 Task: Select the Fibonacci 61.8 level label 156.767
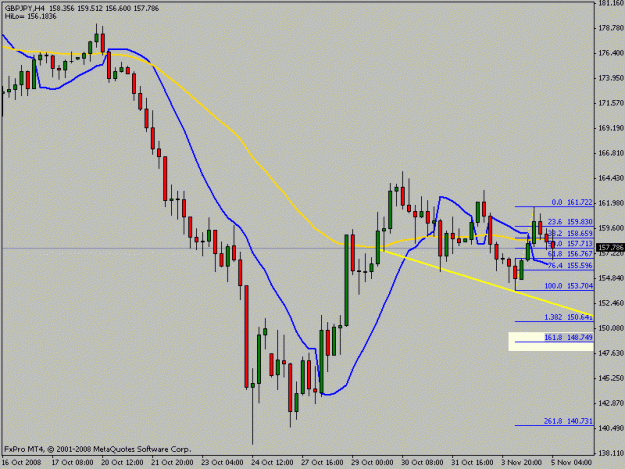(570, 254)
